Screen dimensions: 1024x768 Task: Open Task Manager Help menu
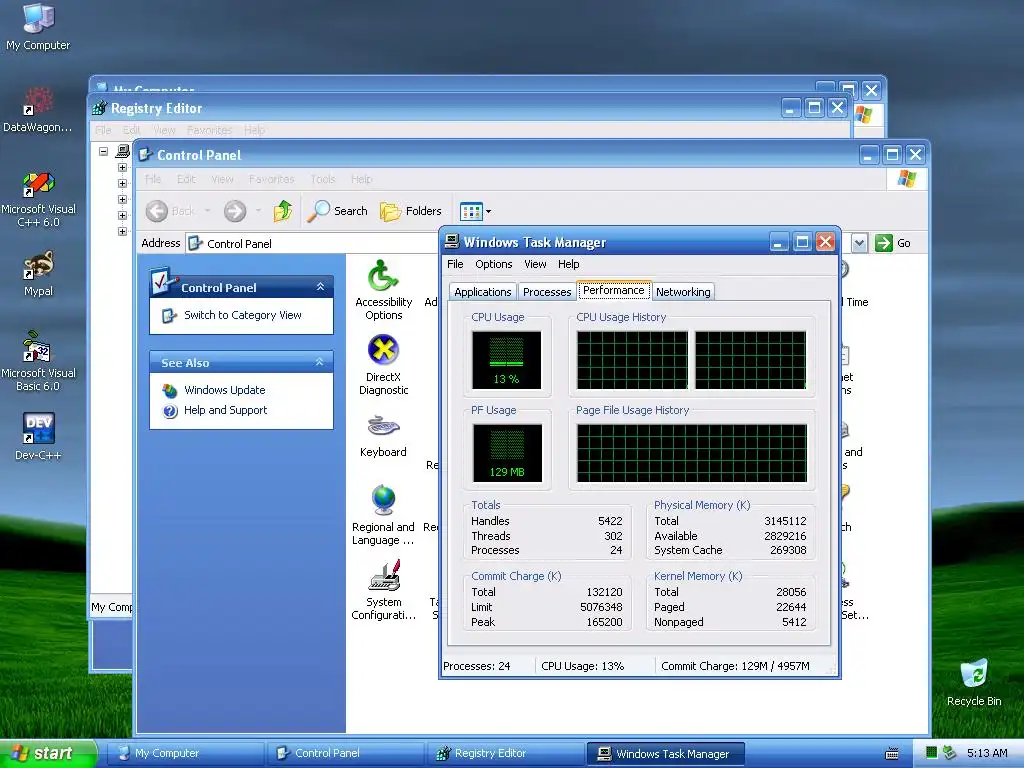click(568, 264)
